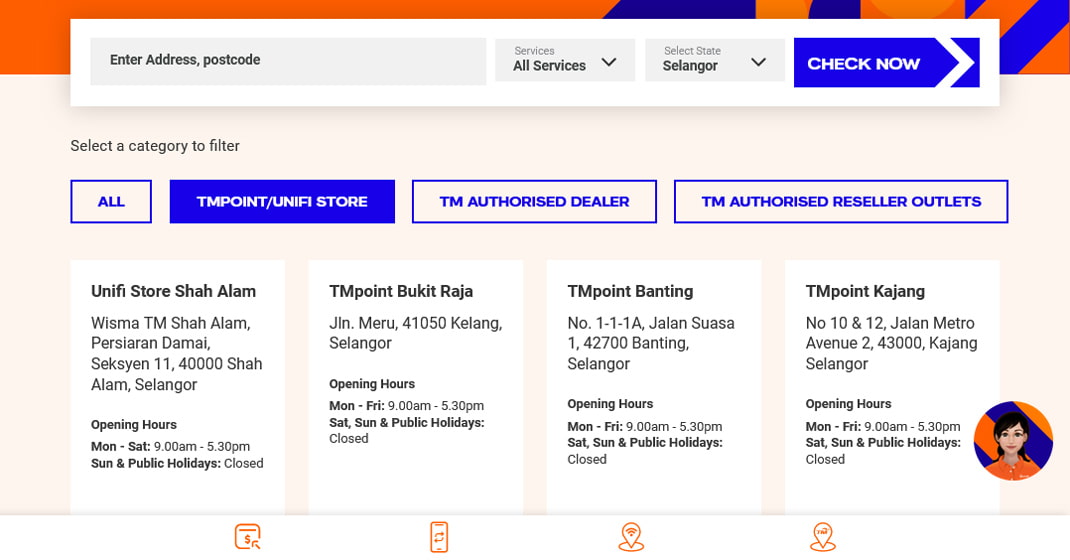Click Opening Hours heading on Banting card
The width and height of the screenshot is (1070, 560).
coord(610,404)
